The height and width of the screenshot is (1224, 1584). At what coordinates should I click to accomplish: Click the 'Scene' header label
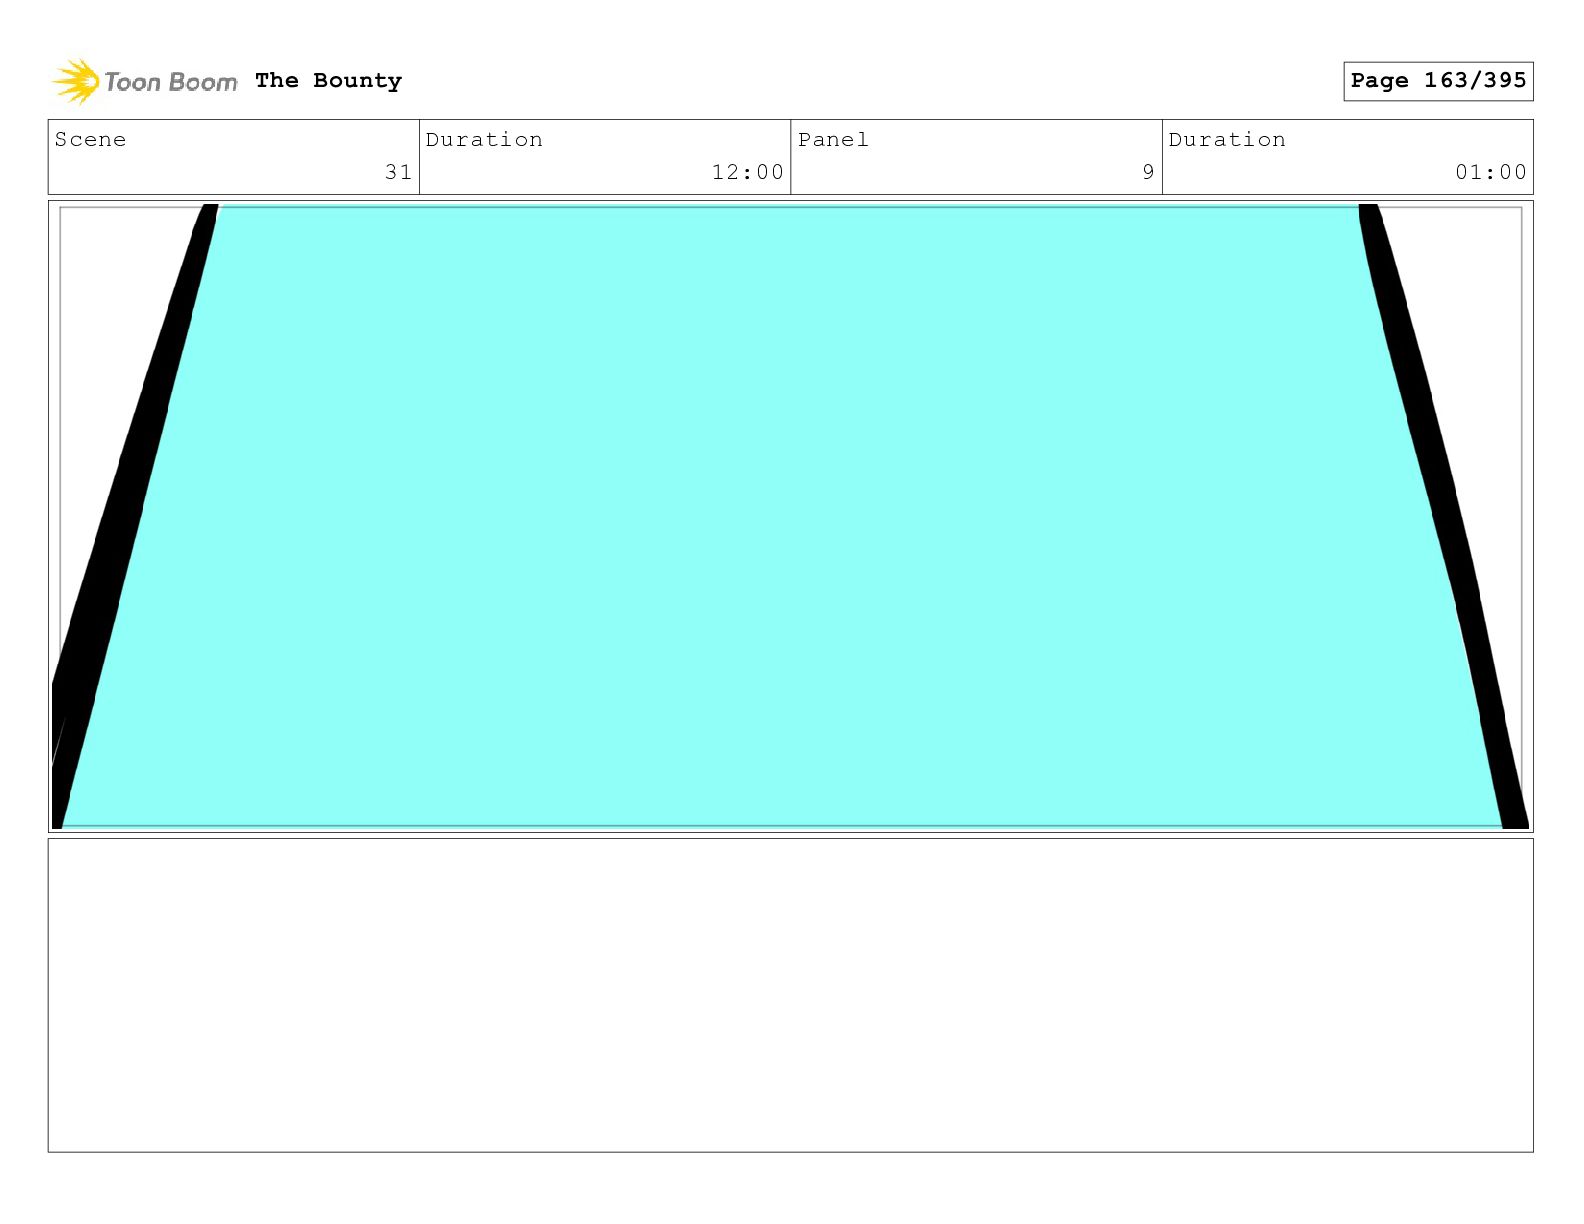point(90,140)
